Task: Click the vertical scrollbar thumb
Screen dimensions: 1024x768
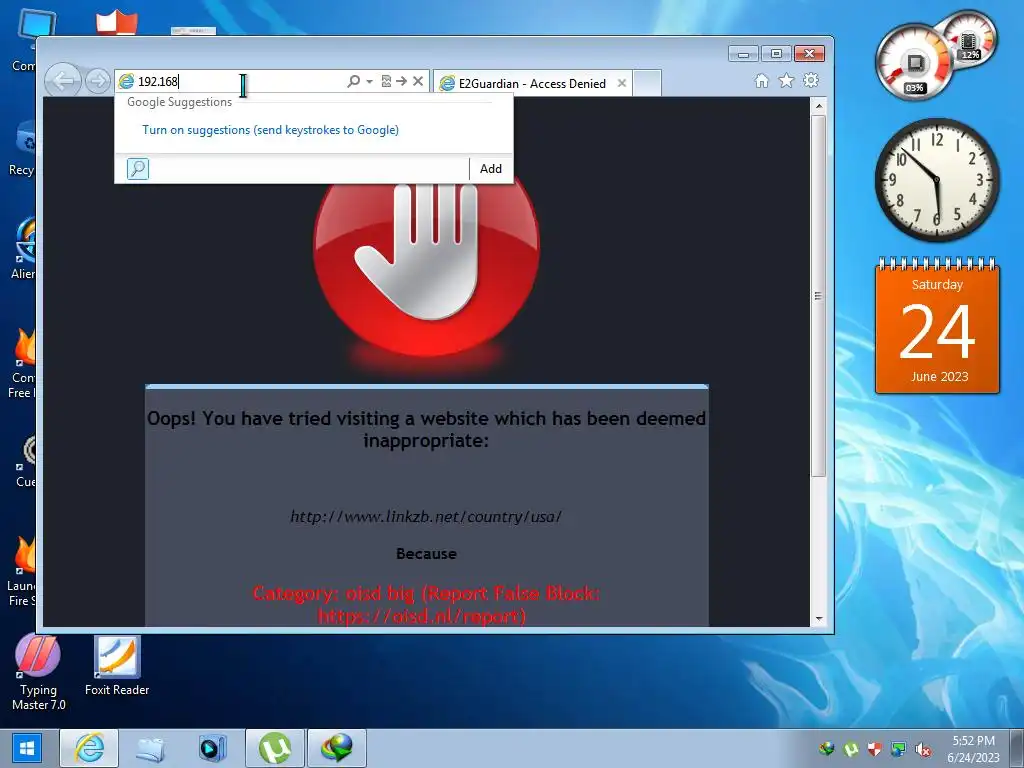Action: pyautogui.click(x=819, y=296)
